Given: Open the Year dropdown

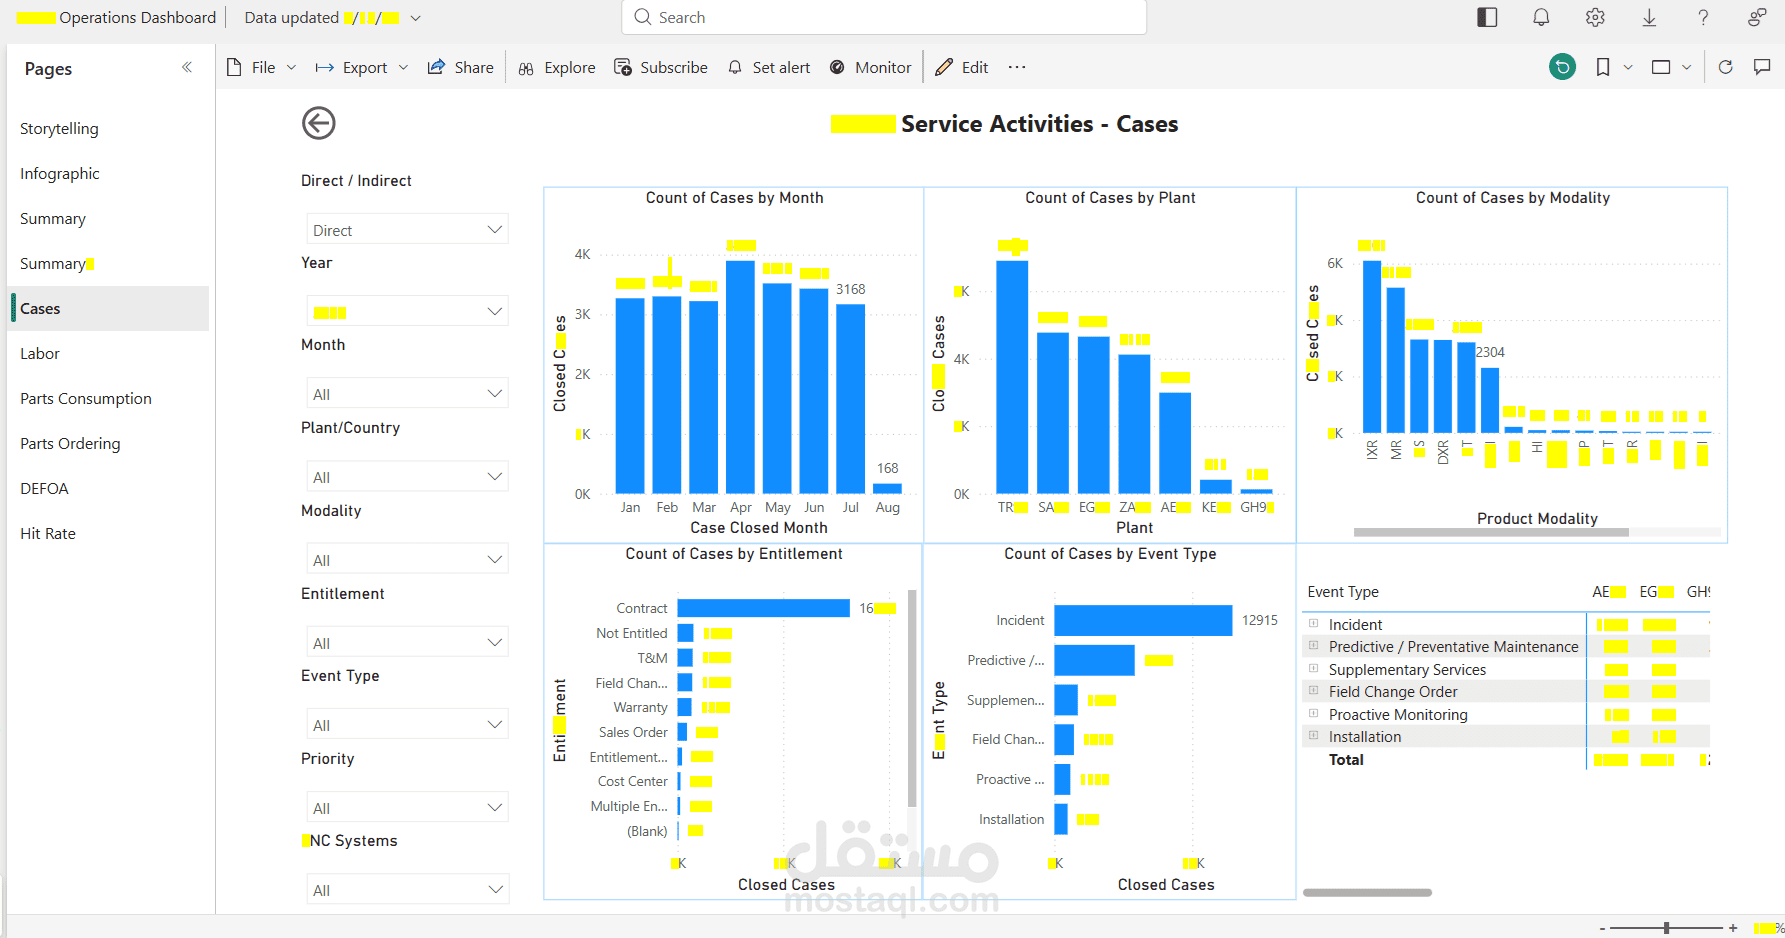Looking at the screenshot, I should tap(407, 312).
